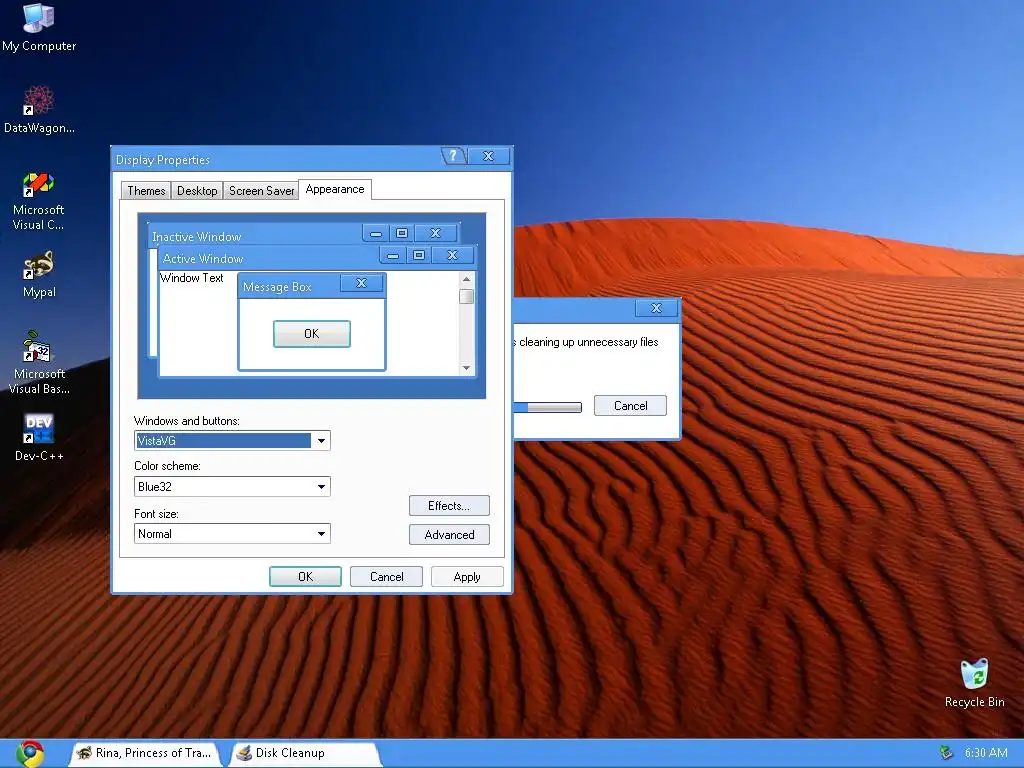Click the 6:30 AM clock
Image resolution: width=1024 pixels, height=768 pixels.
pyautogui.click(x=986, y=753)
